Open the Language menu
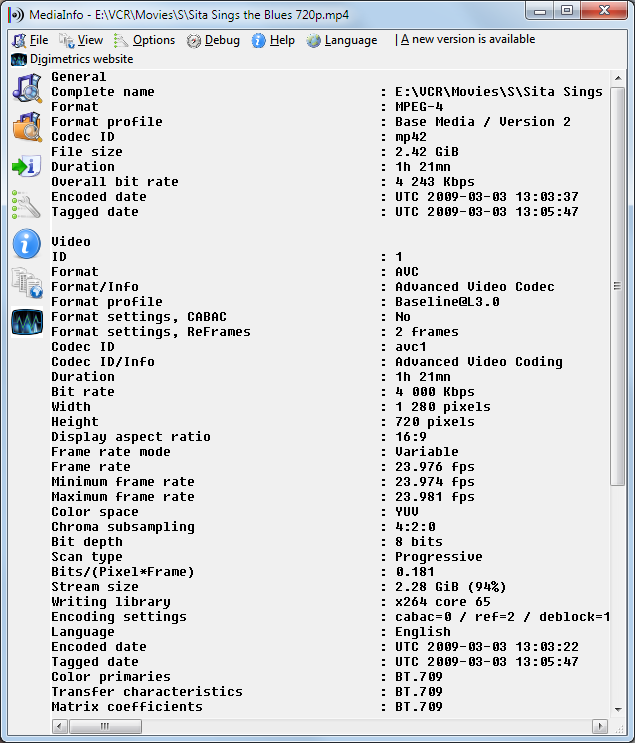The height and width of the screenshot is (743, 635). 342,40
